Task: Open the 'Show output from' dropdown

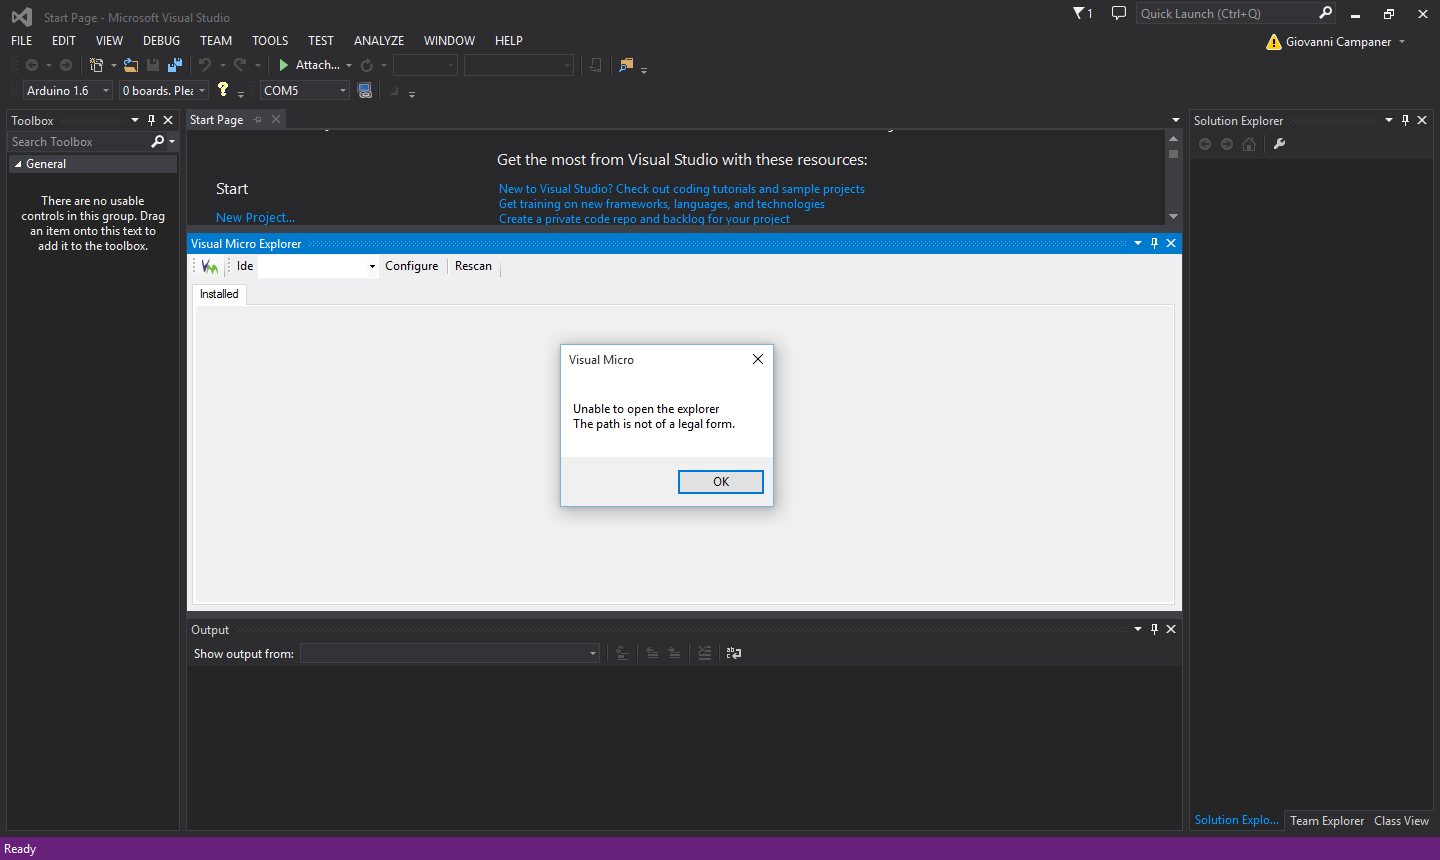Action: click(450, 654)
